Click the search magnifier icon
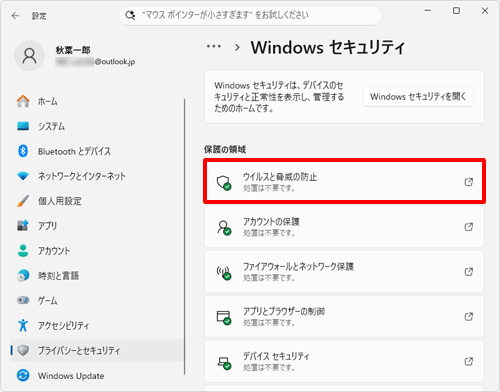The width and height of the screenshot is (500, 392). [x=130, y=15]
